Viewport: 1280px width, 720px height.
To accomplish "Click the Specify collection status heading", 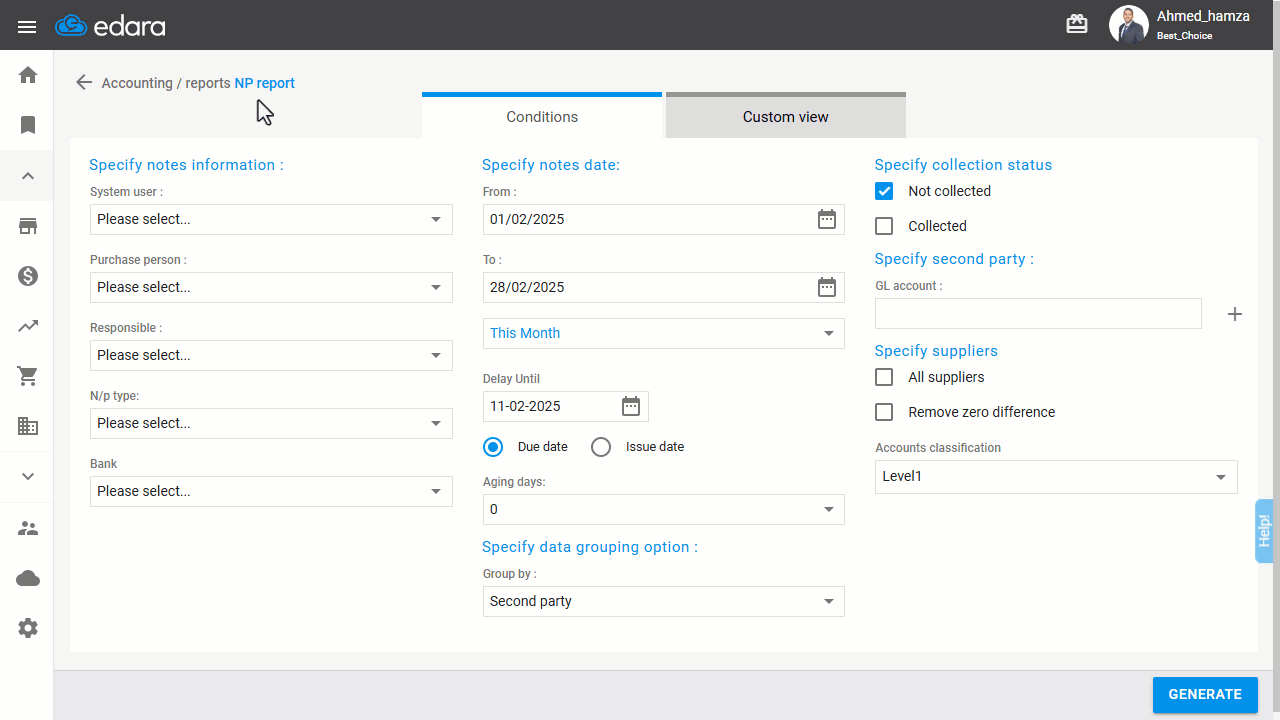I will pos(963,165).
